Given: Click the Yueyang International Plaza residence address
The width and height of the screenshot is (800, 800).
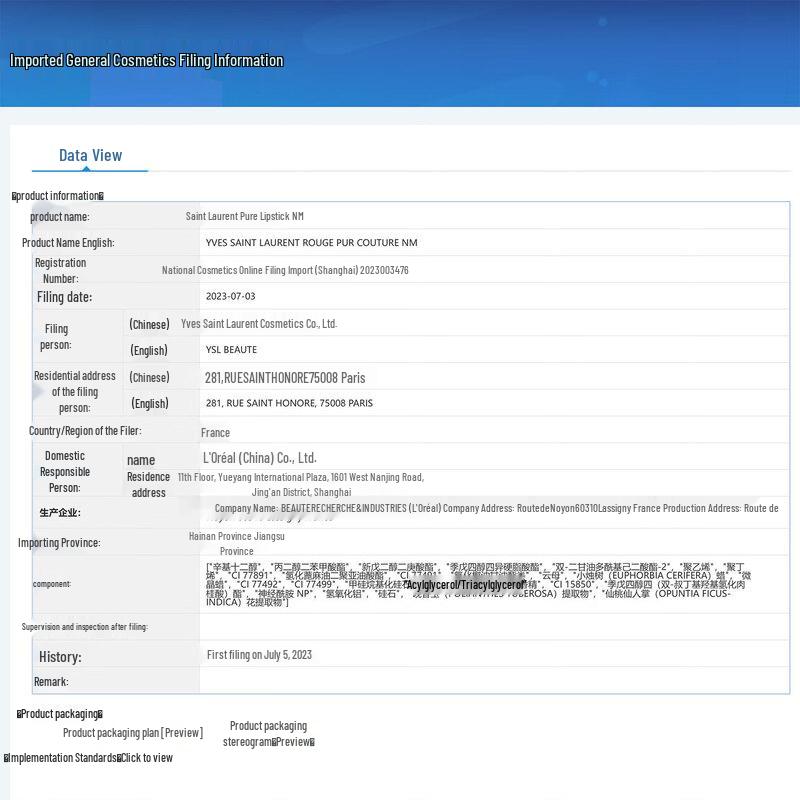Looking at the screenshot, I should tap(300, 478).
